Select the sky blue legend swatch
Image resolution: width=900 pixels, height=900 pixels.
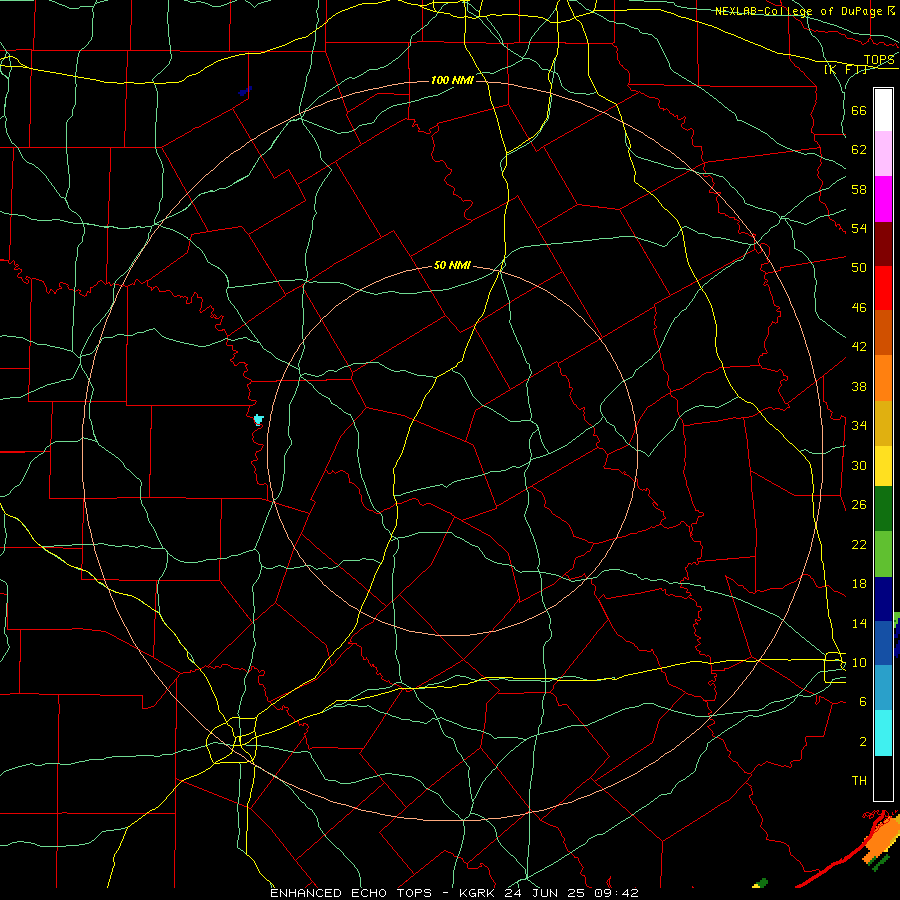pos(883,688)
